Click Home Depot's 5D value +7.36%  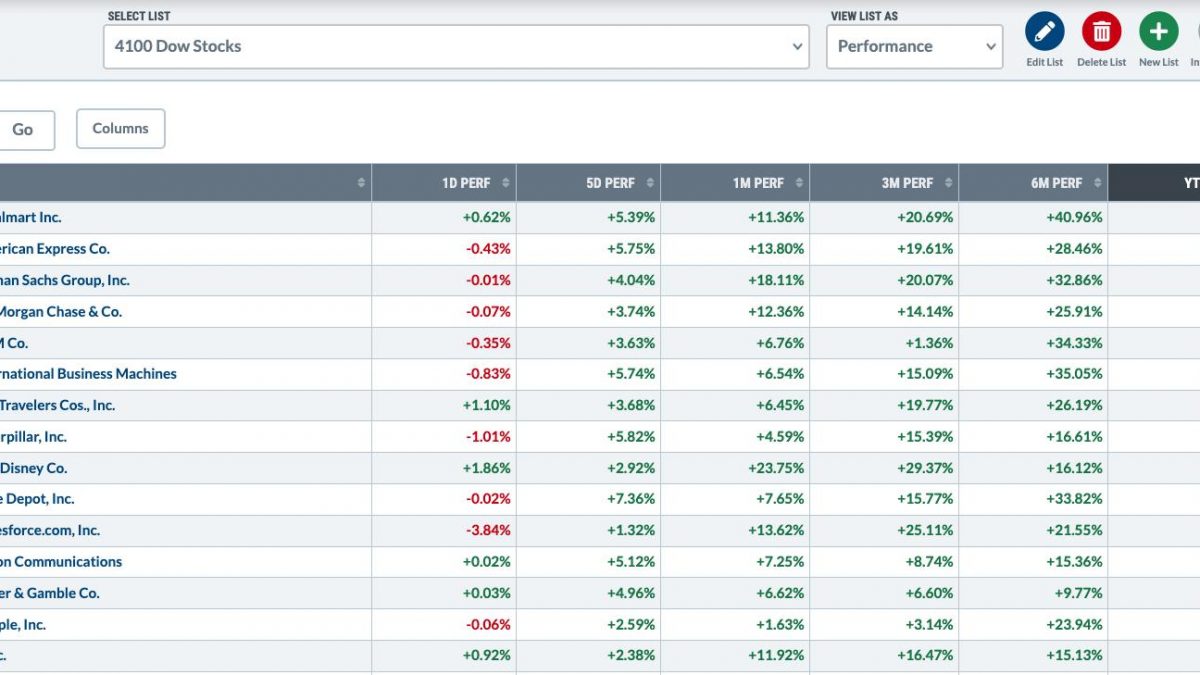[x=631, y=499]
